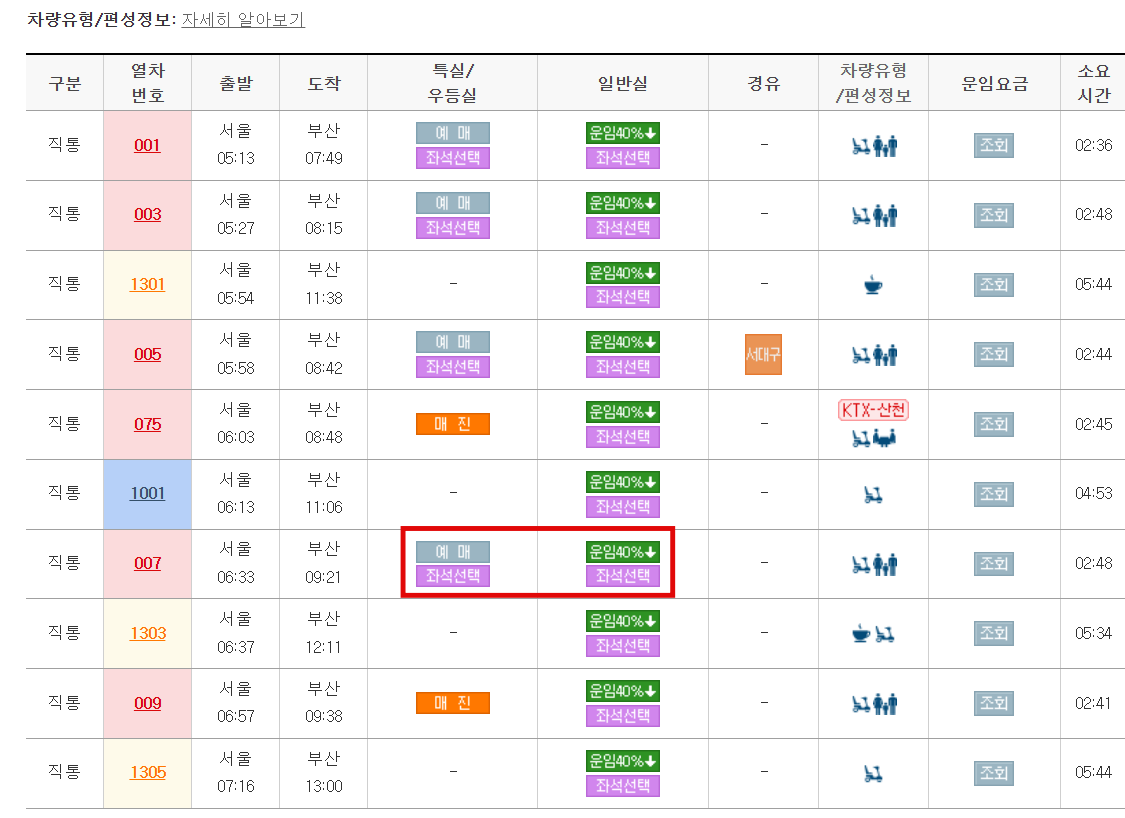The height and width of the screenshot is (818, 1125).
Task: Select the 서대구 stopover tag for train 005
Action: (x=763, y=354)
